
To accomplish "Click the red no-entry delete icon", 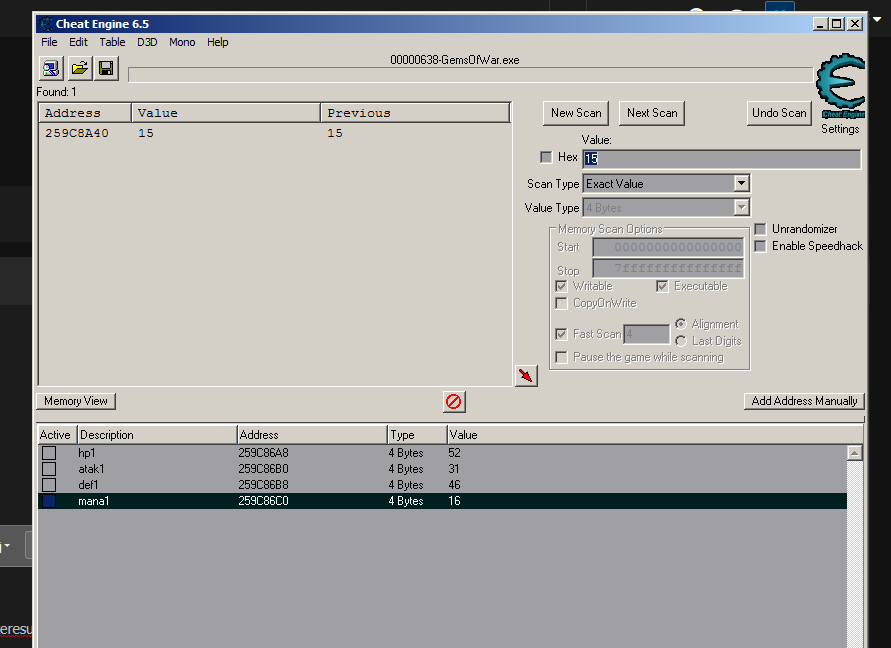I will pos(453,401).
